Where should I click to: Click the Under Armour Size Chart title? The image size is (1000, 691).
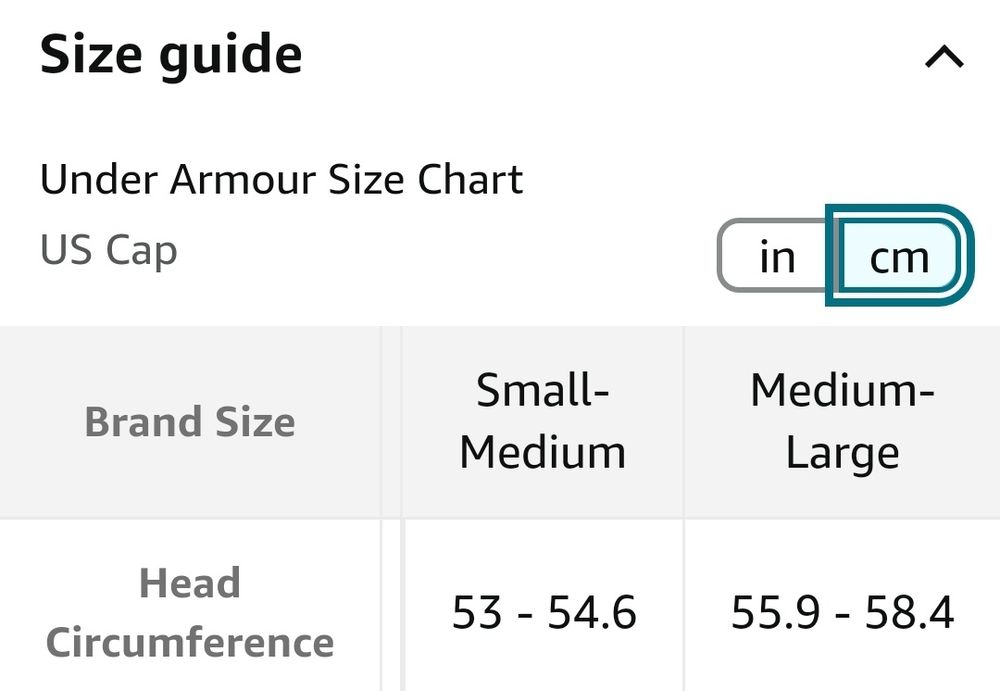pyautogui.click(x=281, y=180)
